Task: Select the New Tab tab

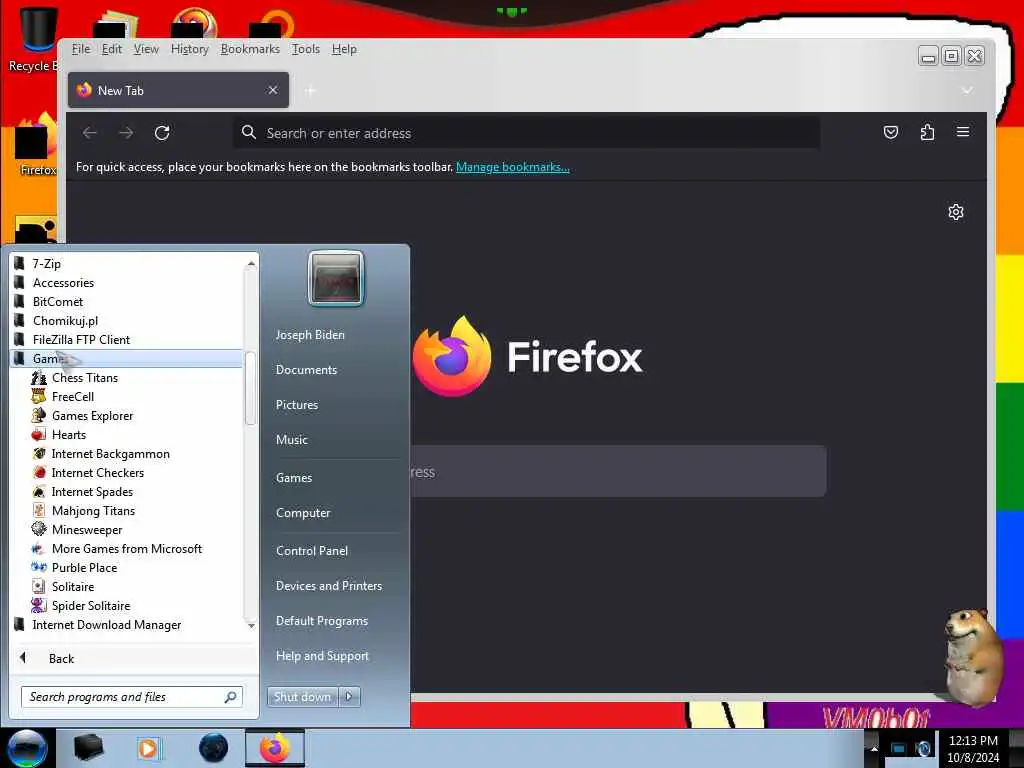Action: tap(178, 90)
